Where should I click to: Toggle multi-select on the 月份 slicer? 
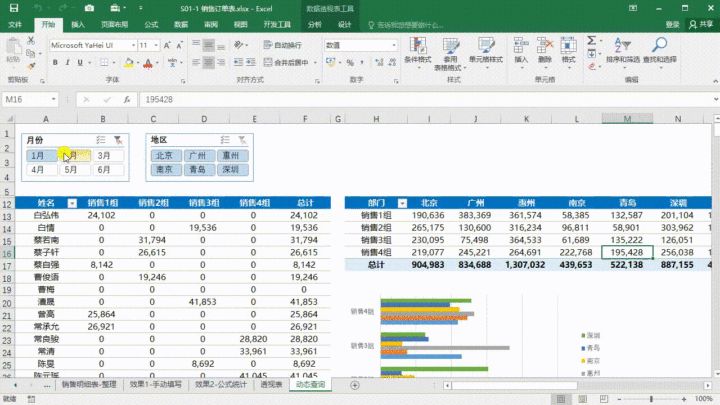coord(101,140)
